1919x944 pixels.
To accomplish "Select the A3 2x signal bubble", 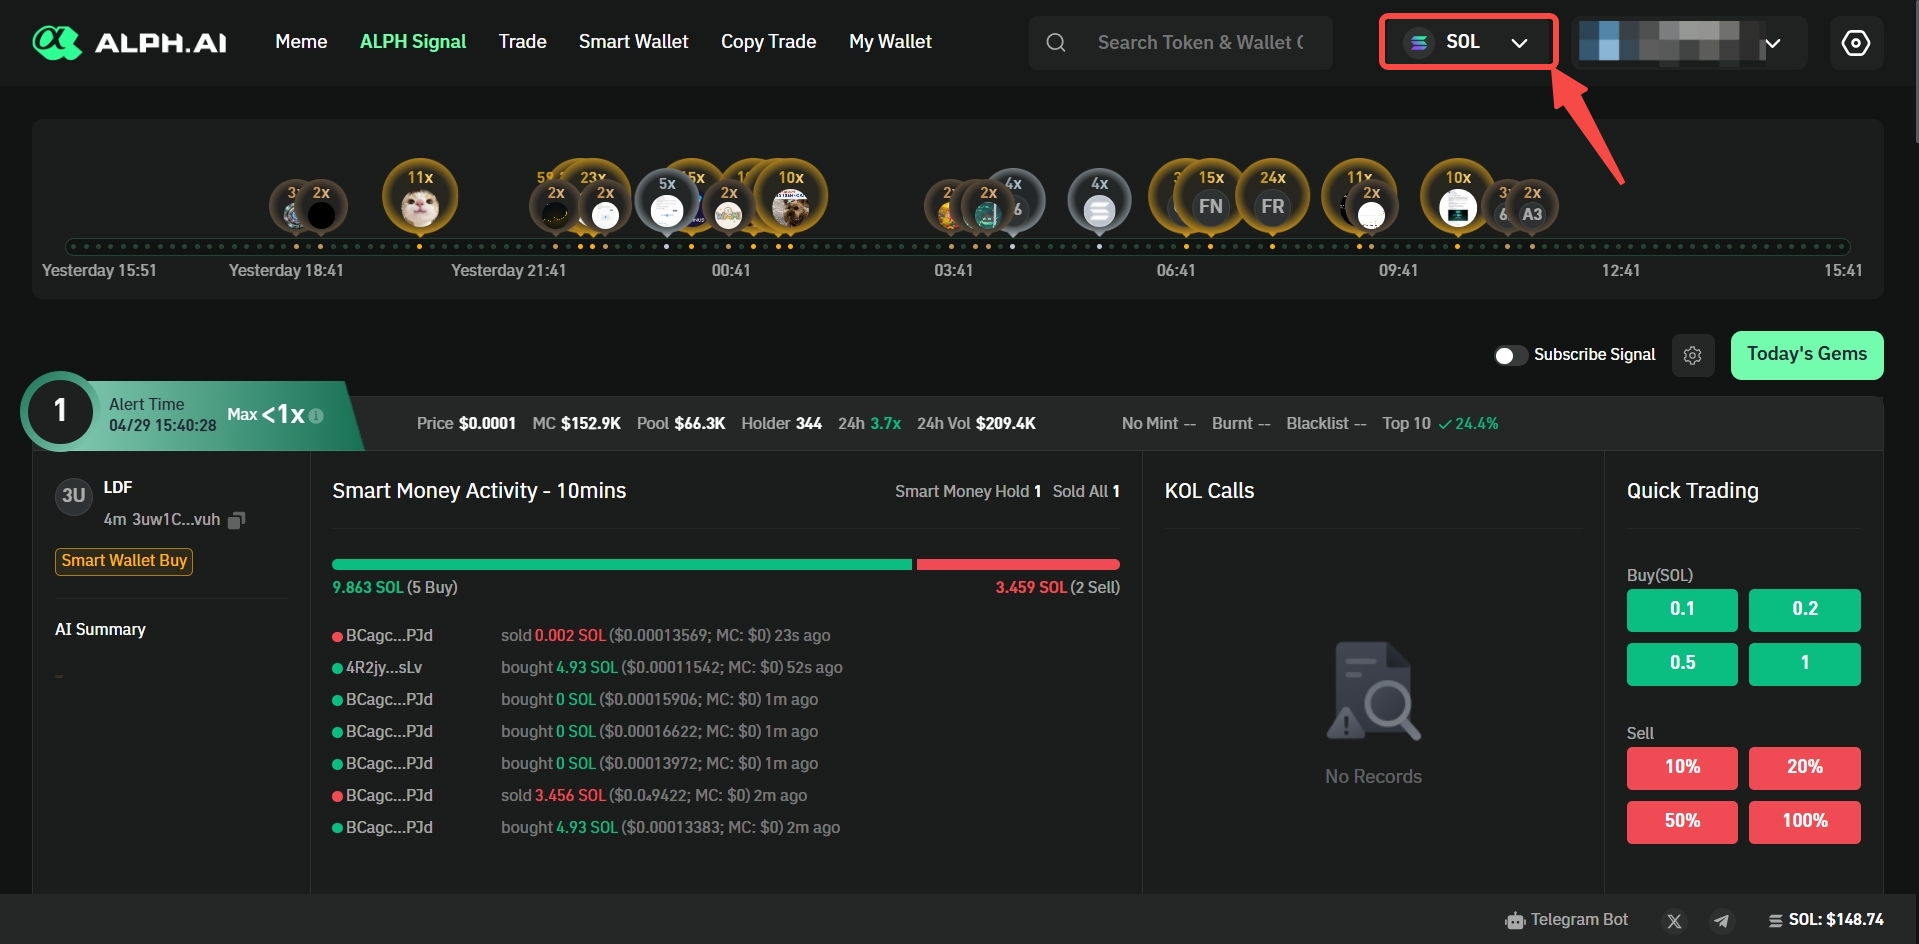I will (1531, 206).
